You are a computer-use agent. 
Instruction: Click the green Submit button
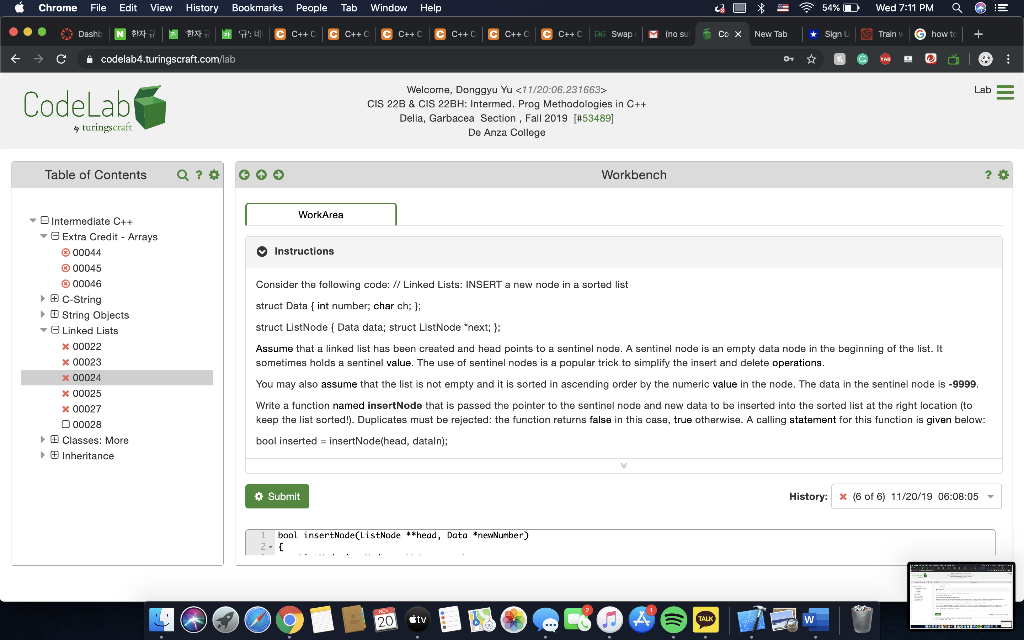pos(277,495)
